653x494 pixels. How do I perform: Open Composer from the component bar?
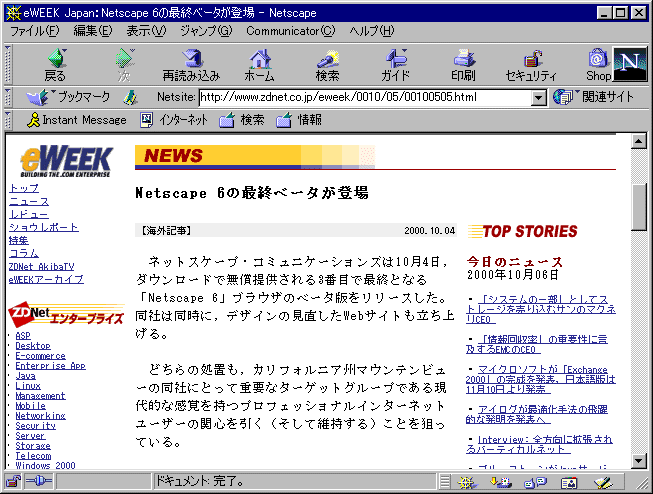point(603,482)
